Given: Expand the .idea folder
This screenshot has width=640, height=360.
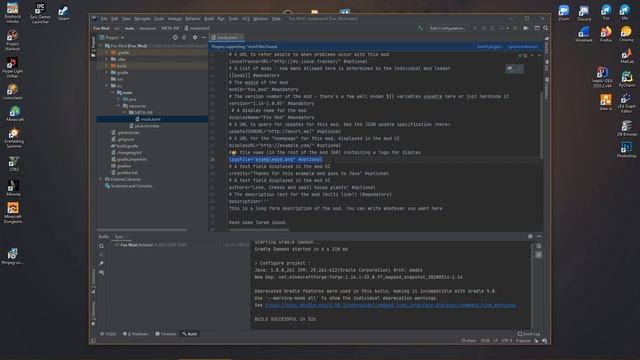Looking at the screenshot, I should pos(107,59).
